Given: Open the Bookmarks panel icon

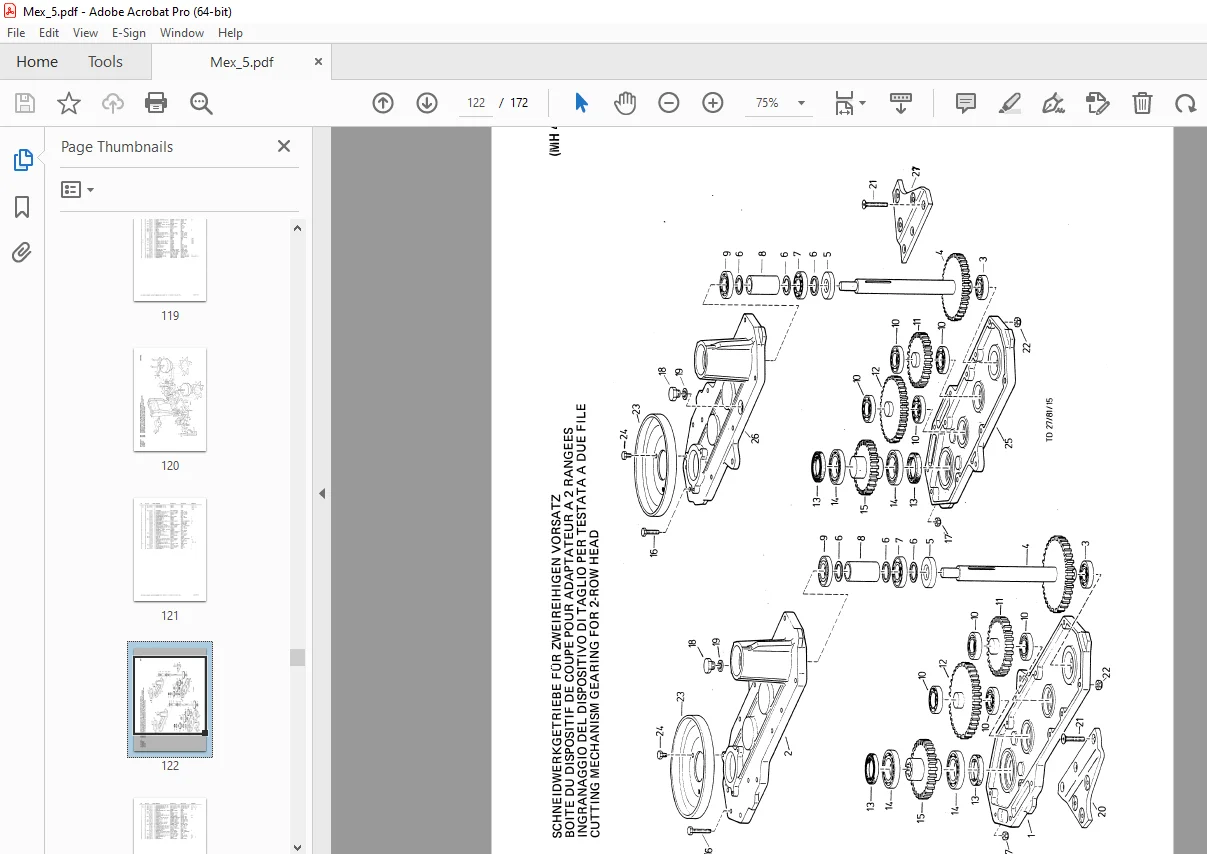Looking at the screenshot, I should pyautogui.click(x=22, y=207).
